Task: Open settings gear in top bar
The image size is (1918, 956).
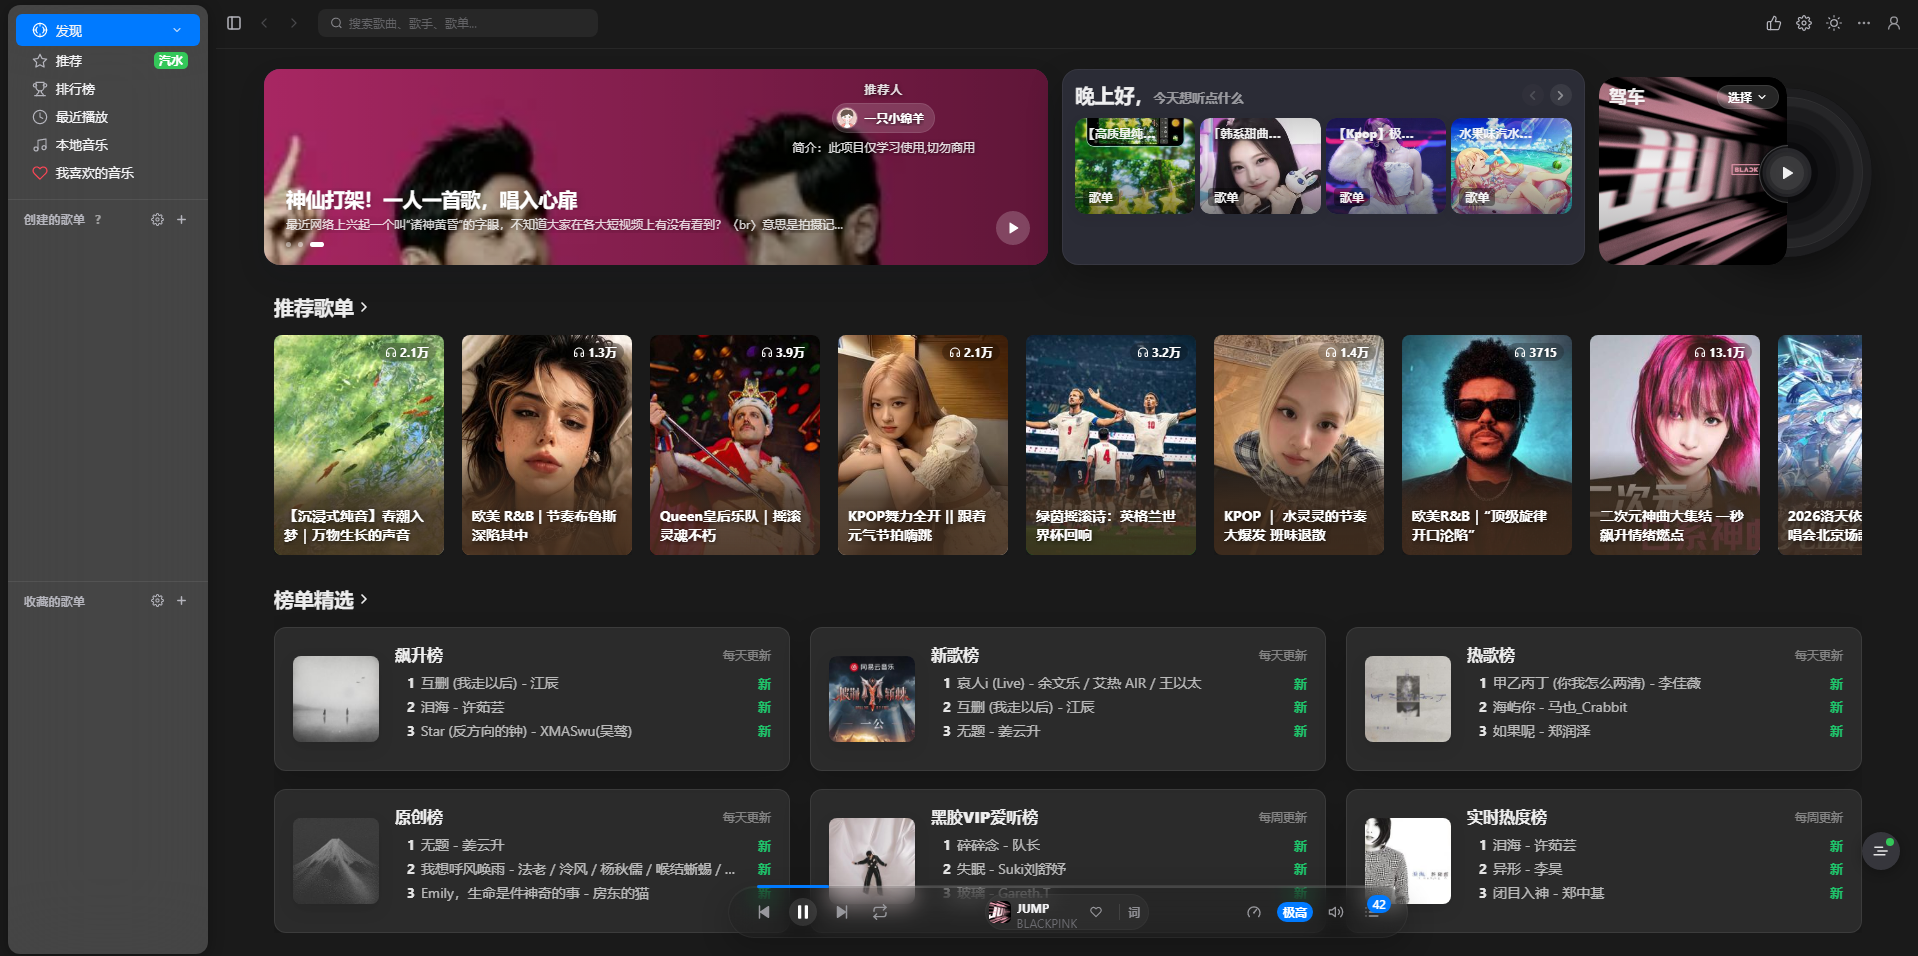Action: click(1804, 23)
